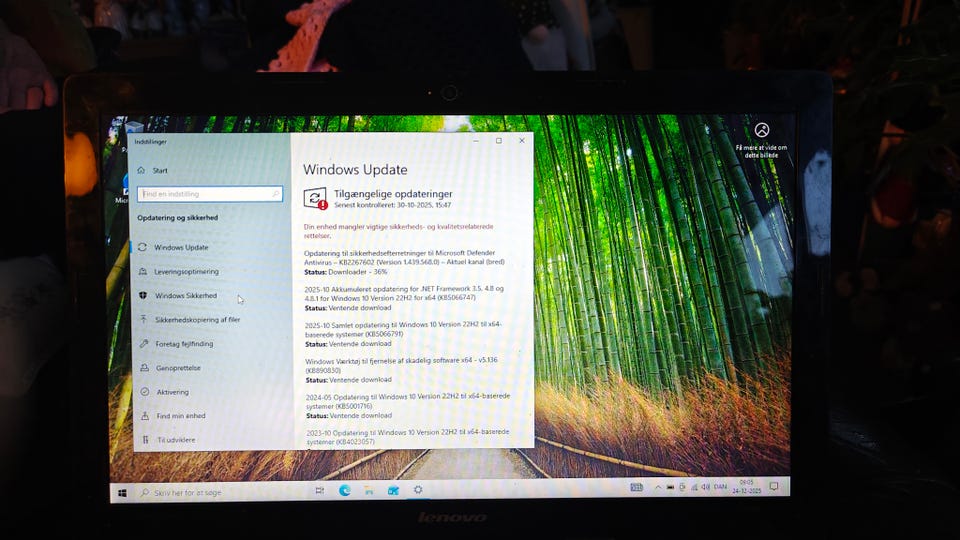The height and width of the screenshot is (540, 960).
Task: Focus the 'Find en indstilling' search field
Action: 210,194
